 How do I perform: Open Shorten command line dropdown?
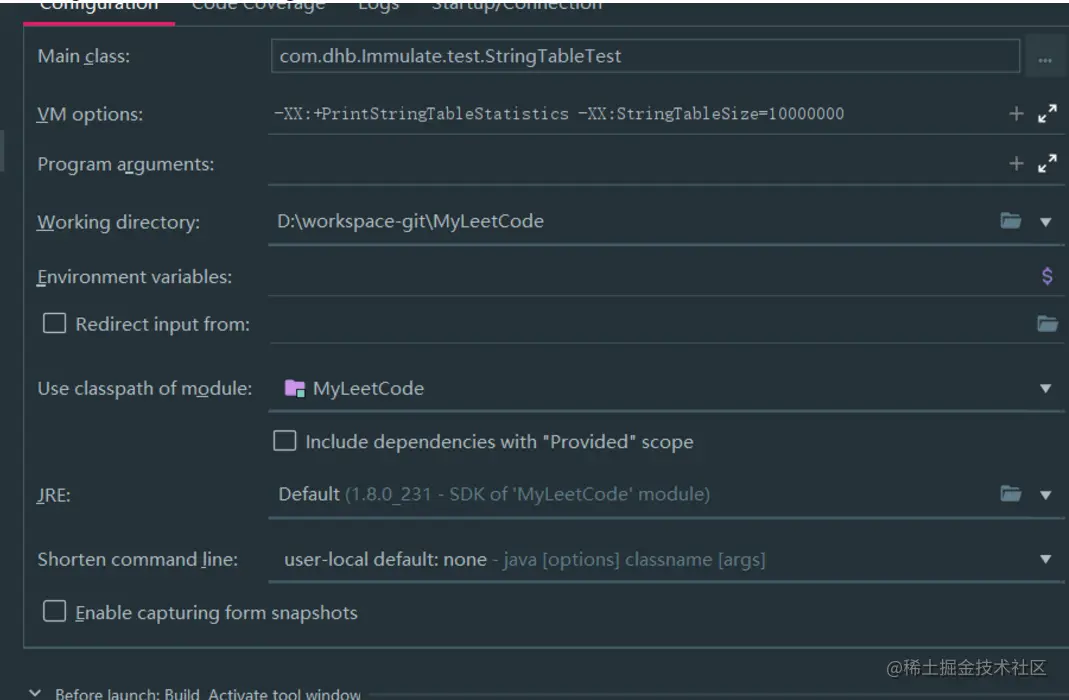click(x=1045, y=560)
